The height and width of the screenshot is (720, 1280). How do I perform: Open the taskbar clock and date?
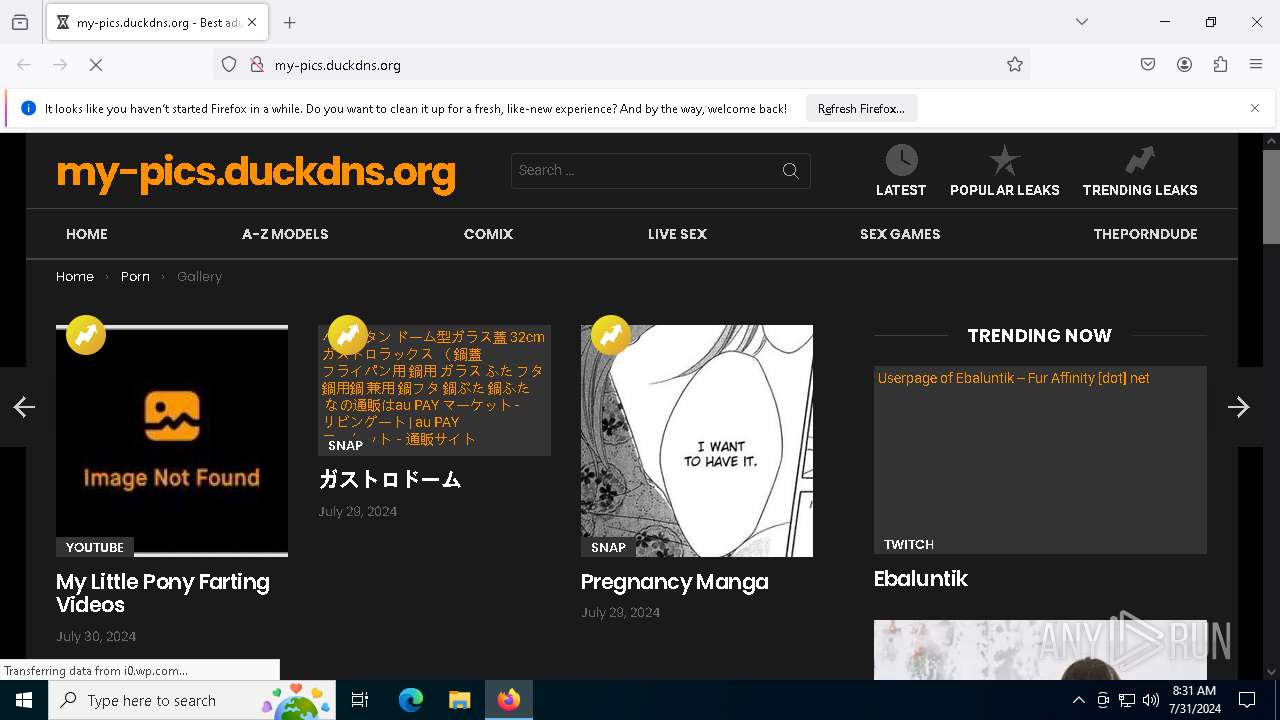[1194, 700]
